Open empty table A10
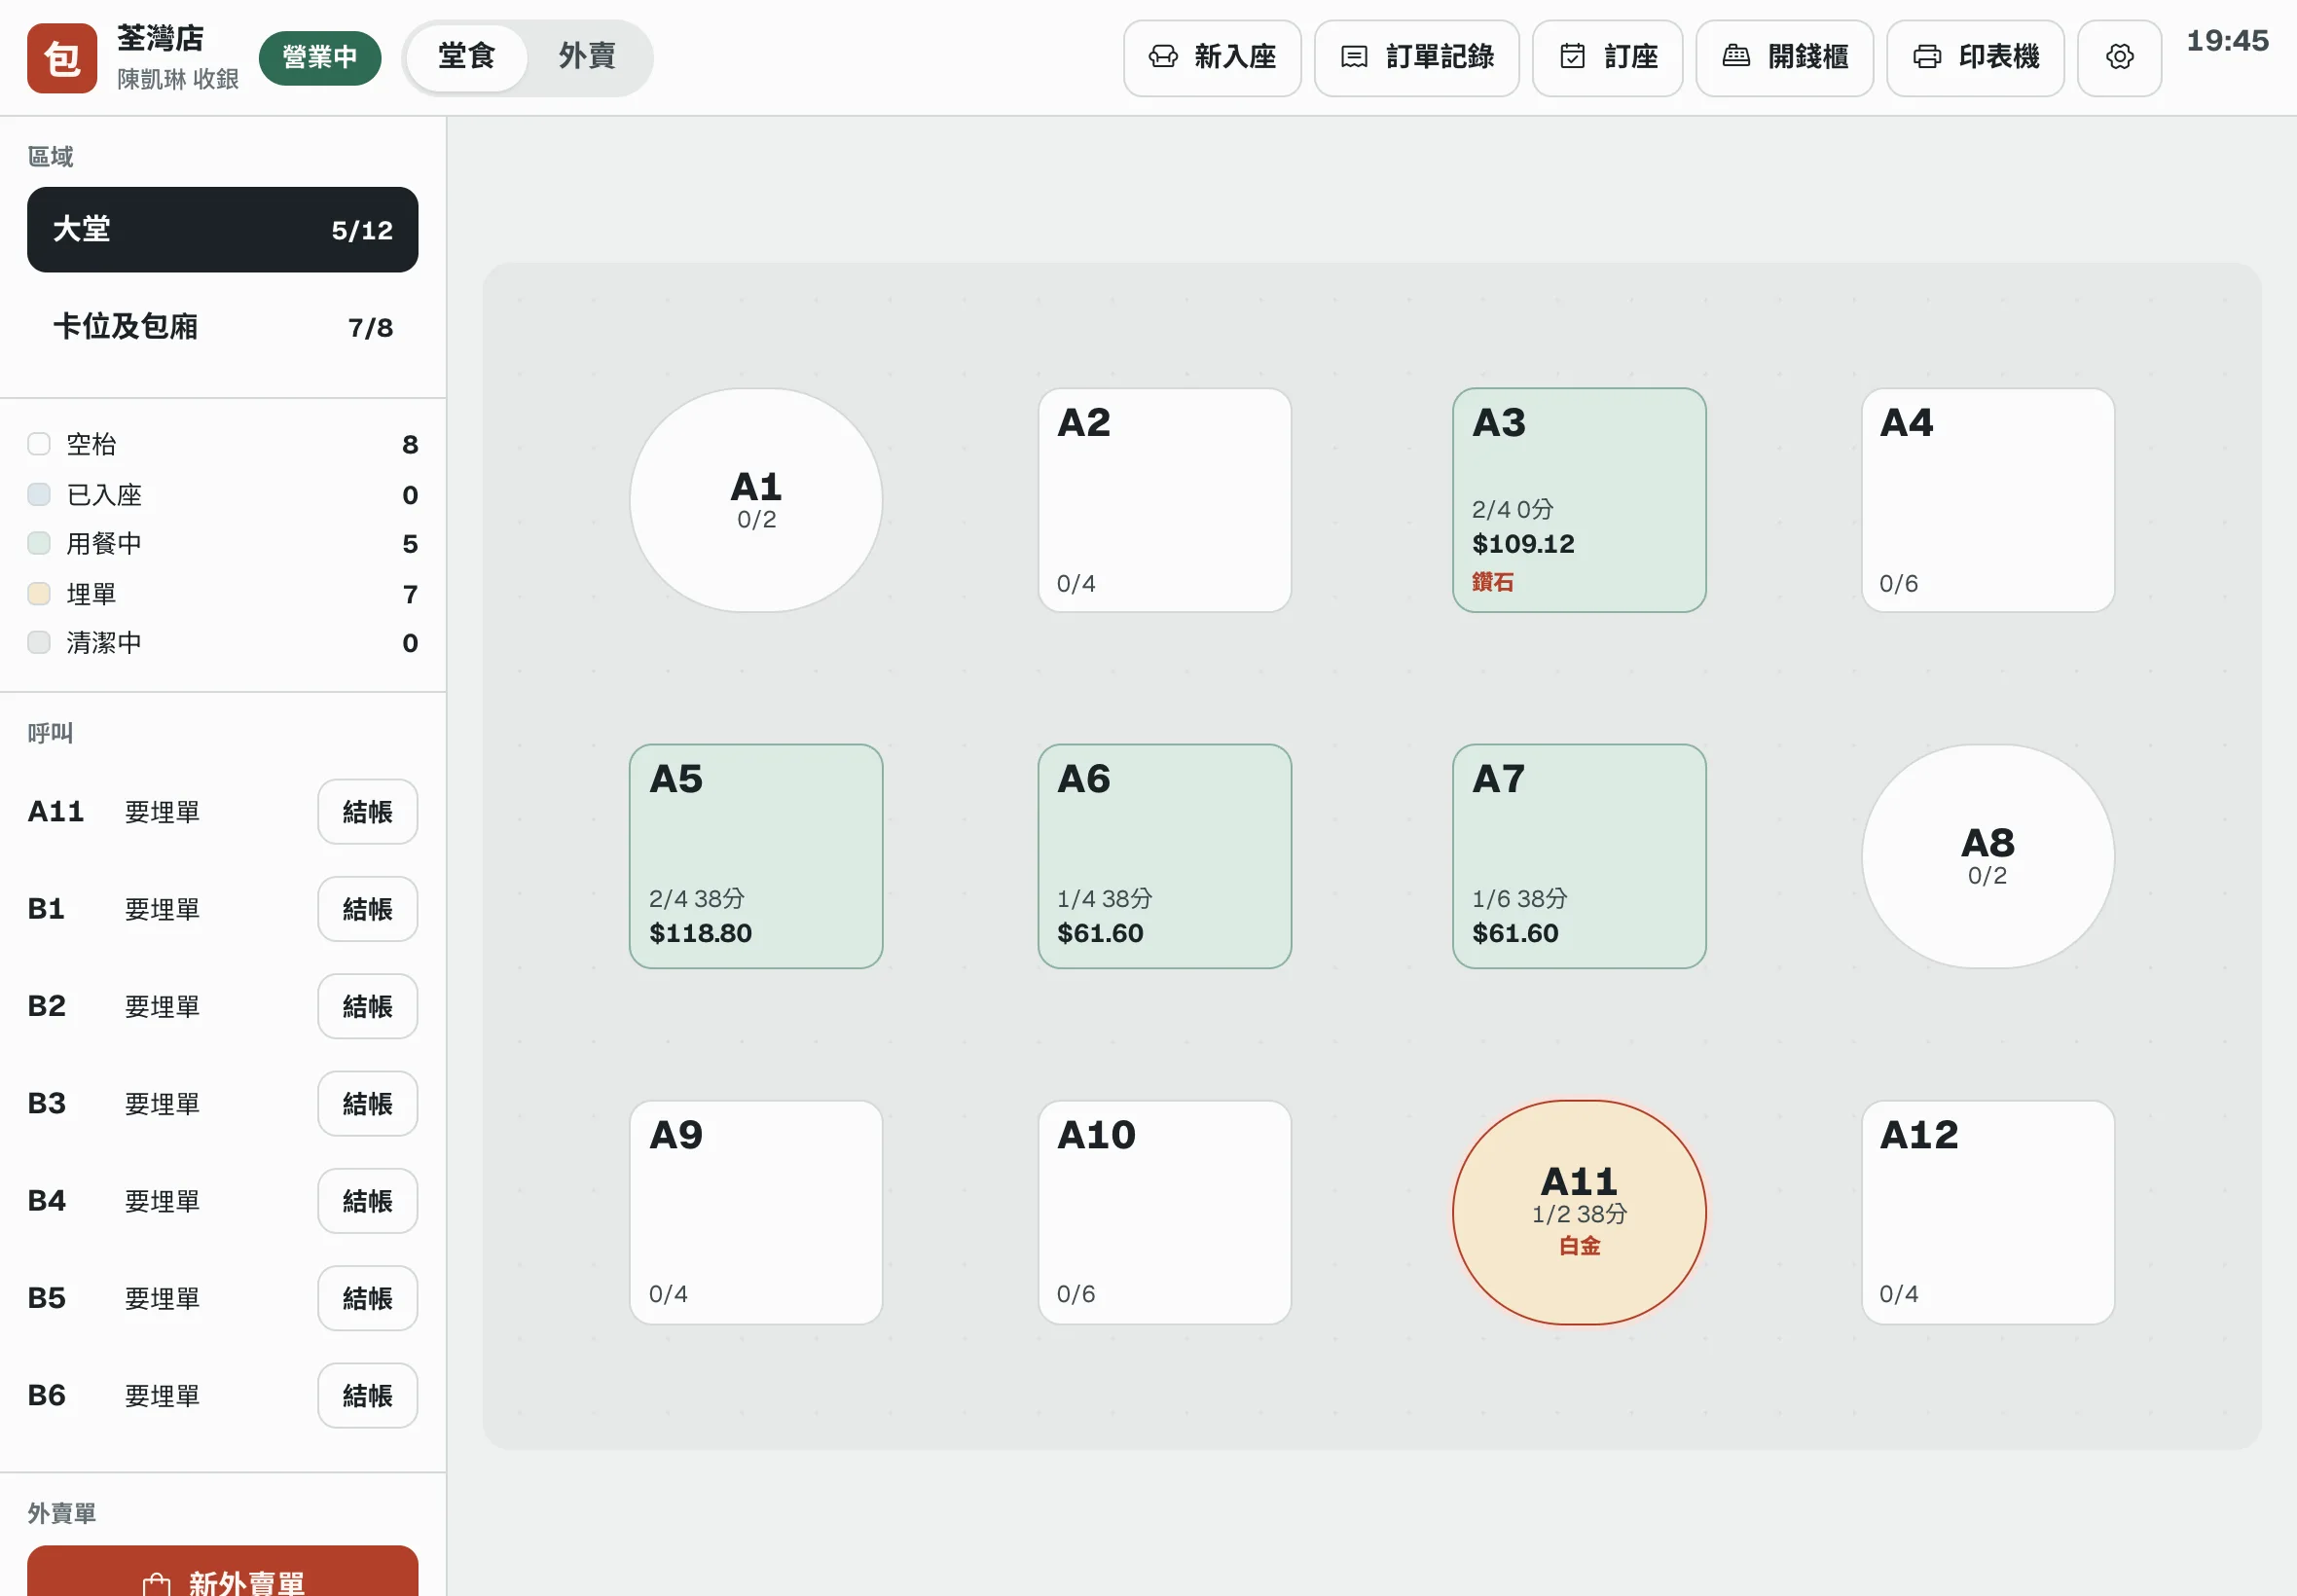 1164,1212
